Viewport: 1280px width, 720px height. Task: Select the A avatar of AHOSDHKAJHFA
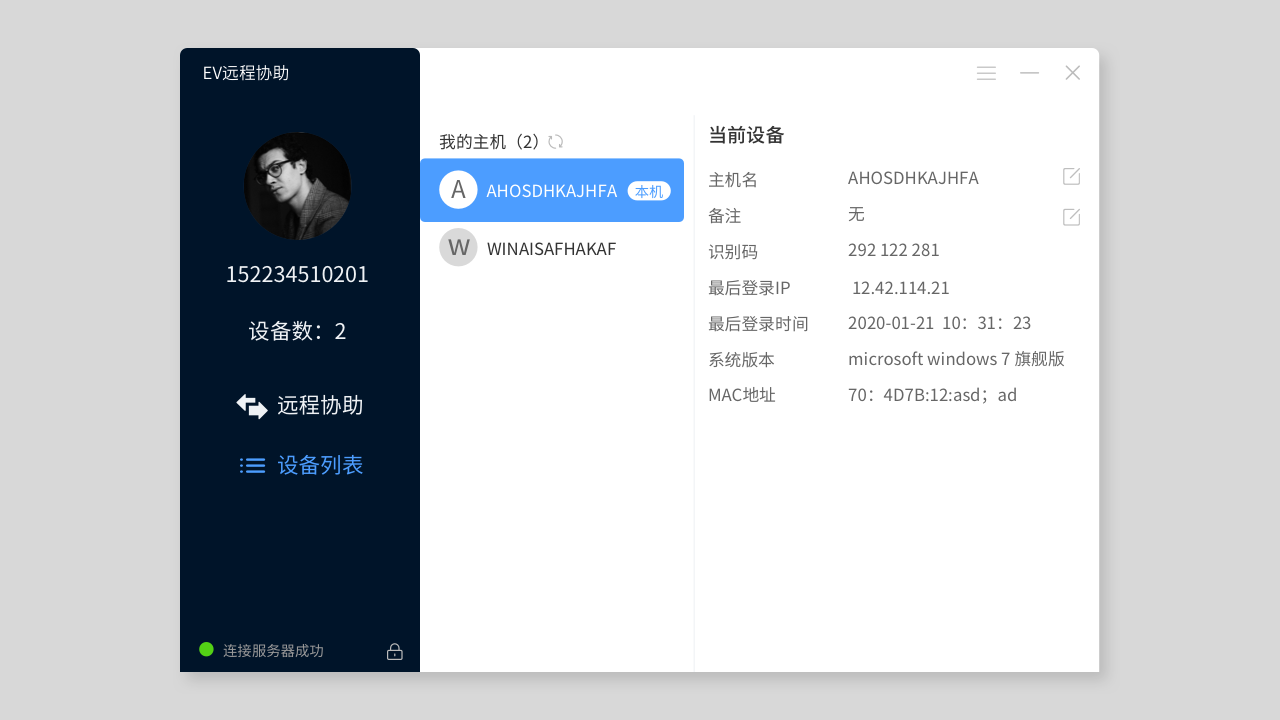pyautogui.click(x=458, y=190)
